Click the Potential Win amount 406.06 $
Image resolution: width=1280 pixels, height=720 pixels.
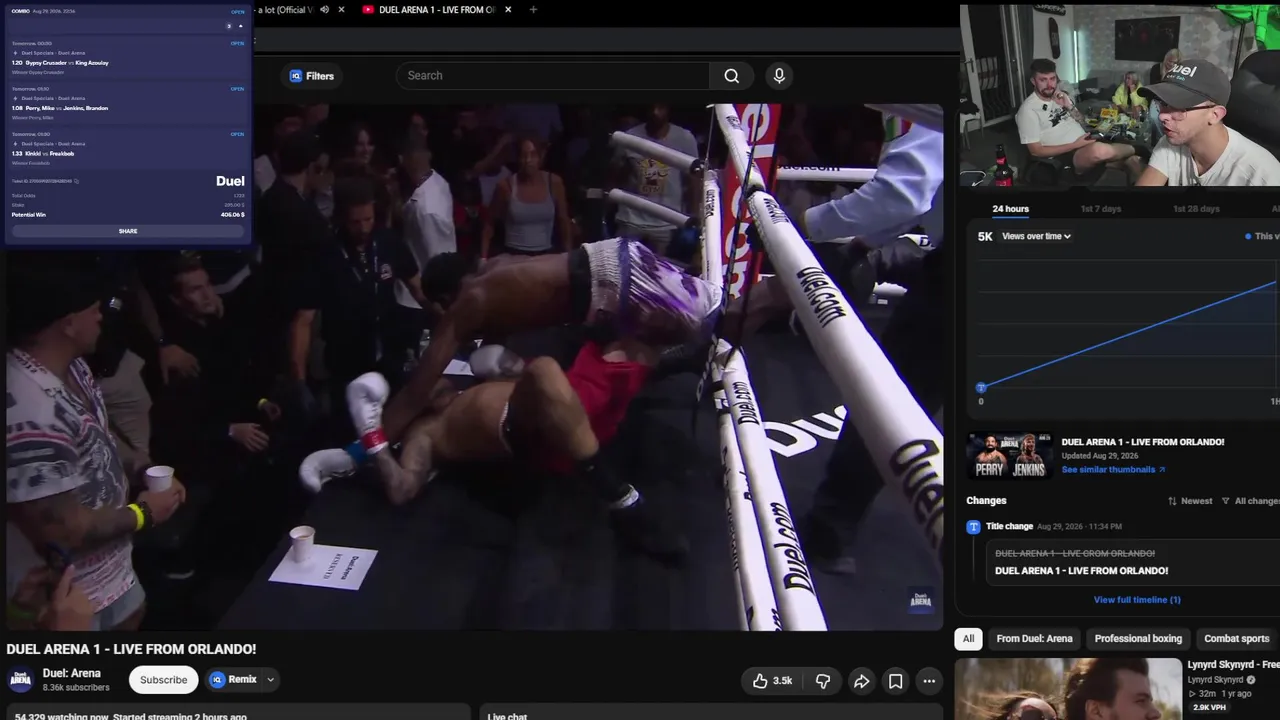coord(232,215)
